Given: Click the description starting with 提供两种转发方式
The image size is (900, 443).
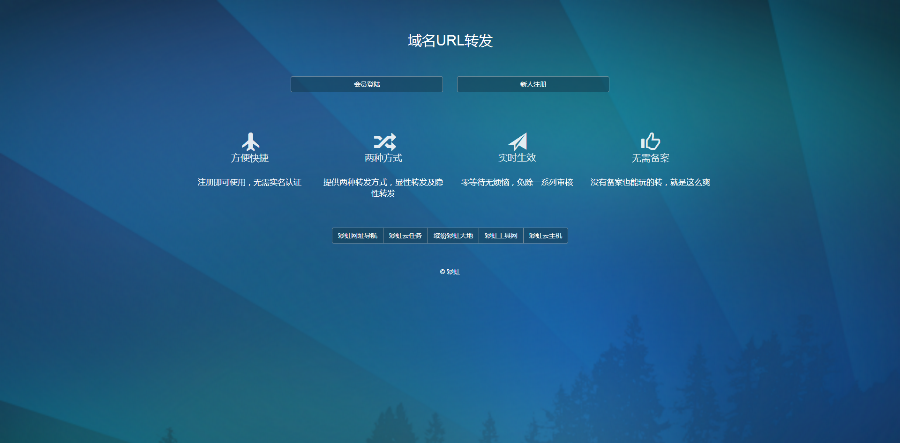Looking at the screenshot, I should (383, 188).
